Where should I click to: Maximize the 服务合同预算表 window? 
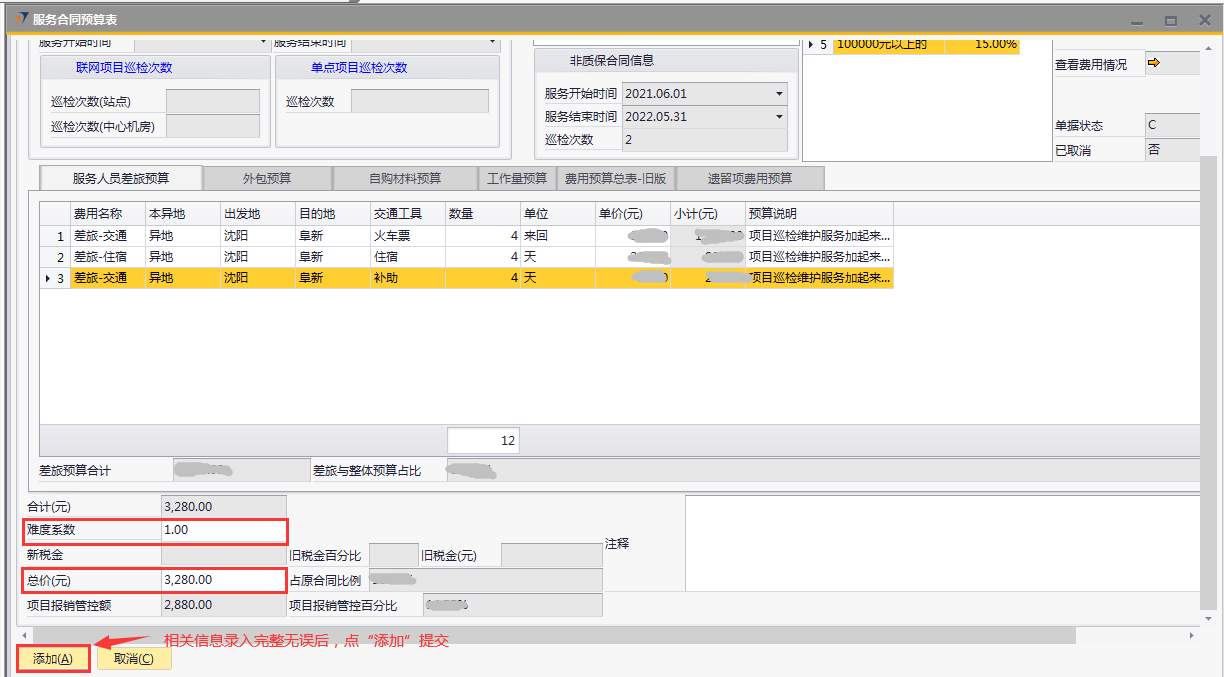(1170, 20)
